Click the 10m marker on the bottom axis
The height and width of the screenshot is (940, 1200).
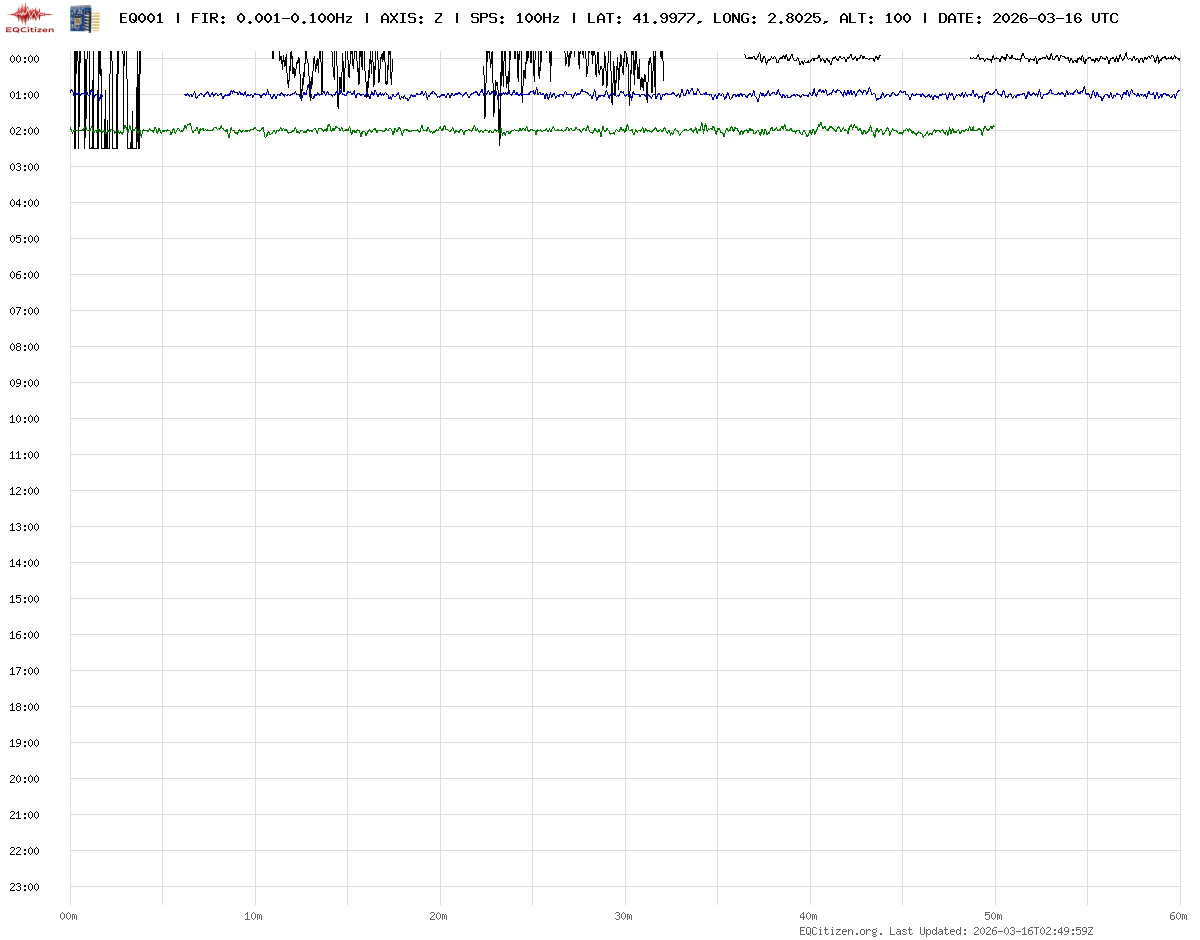254,916
